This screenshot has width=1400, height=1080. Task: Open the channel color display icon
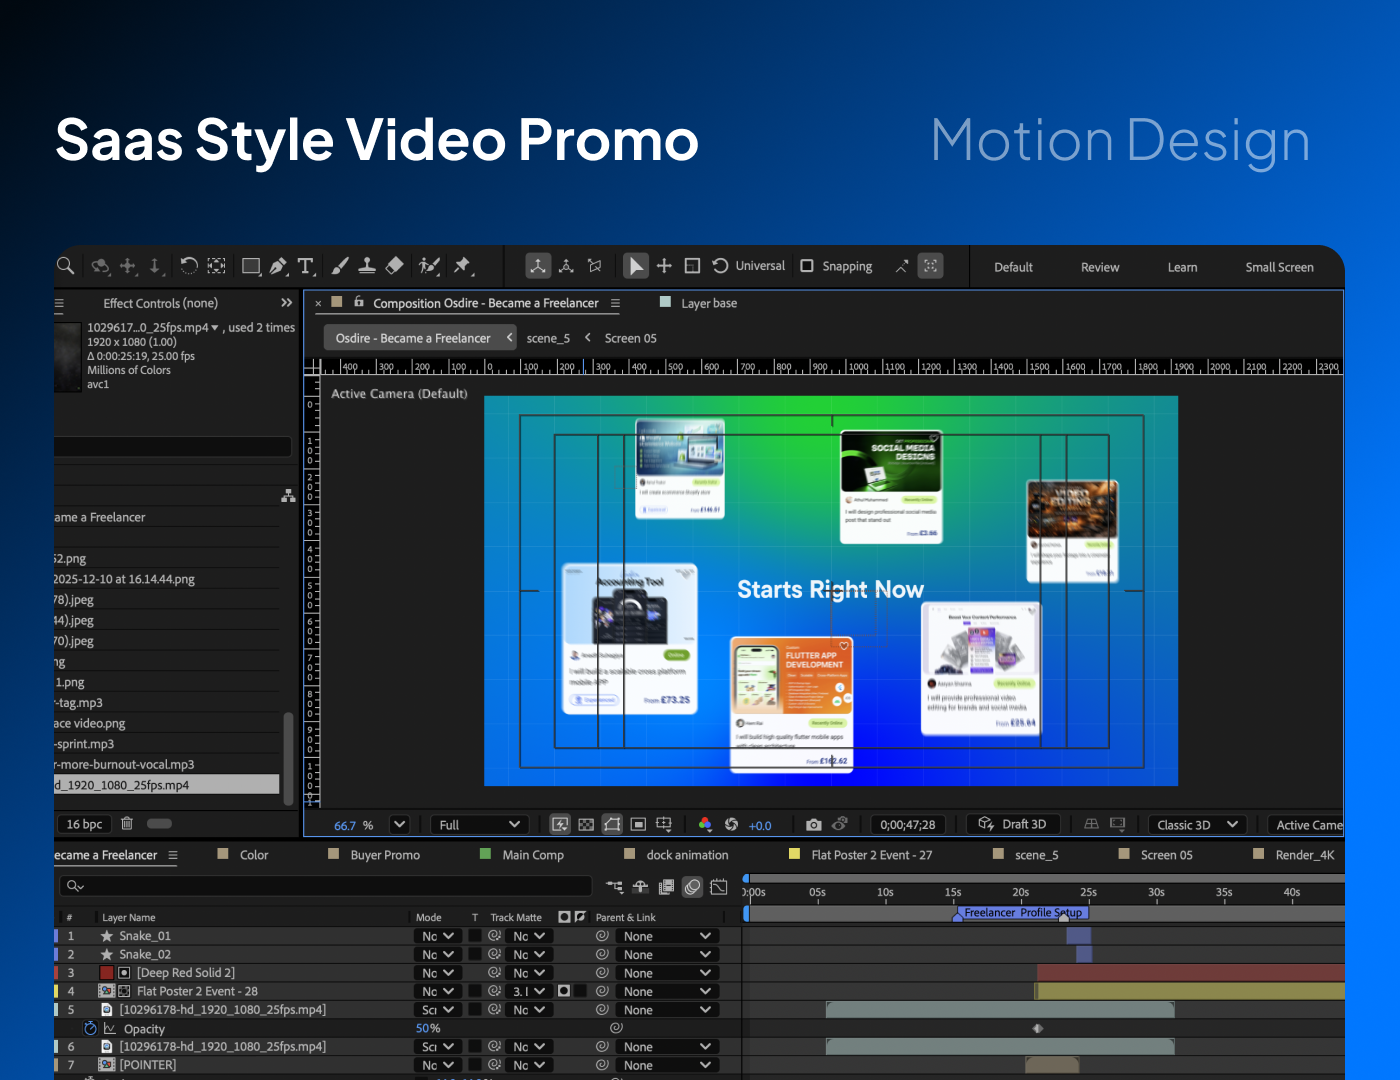(705, 825)
